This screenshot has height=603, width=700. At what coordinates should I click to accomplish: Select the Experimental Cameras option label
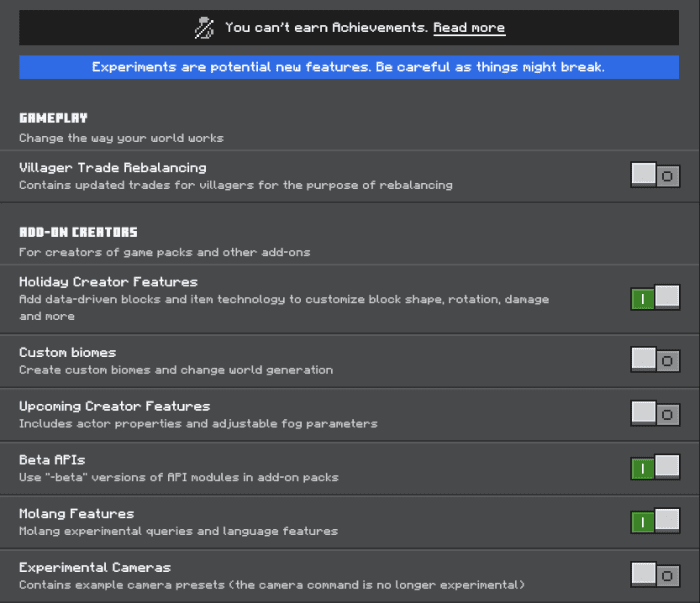pyautogui.click(x=95, y=568)
